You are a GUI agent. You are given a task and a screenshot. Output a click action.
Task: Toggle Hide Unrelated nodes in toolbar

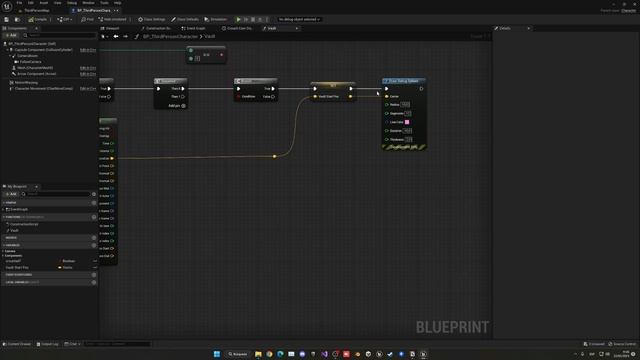click(113, 19)
